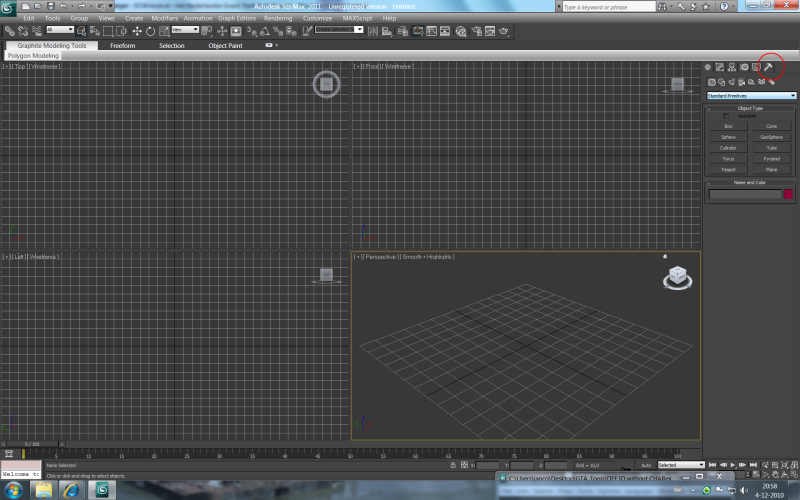The width and height of the screenshot is (800, 500).
Task: Switch to the Object Paint ribbon tab
Action: pos(225,45)
